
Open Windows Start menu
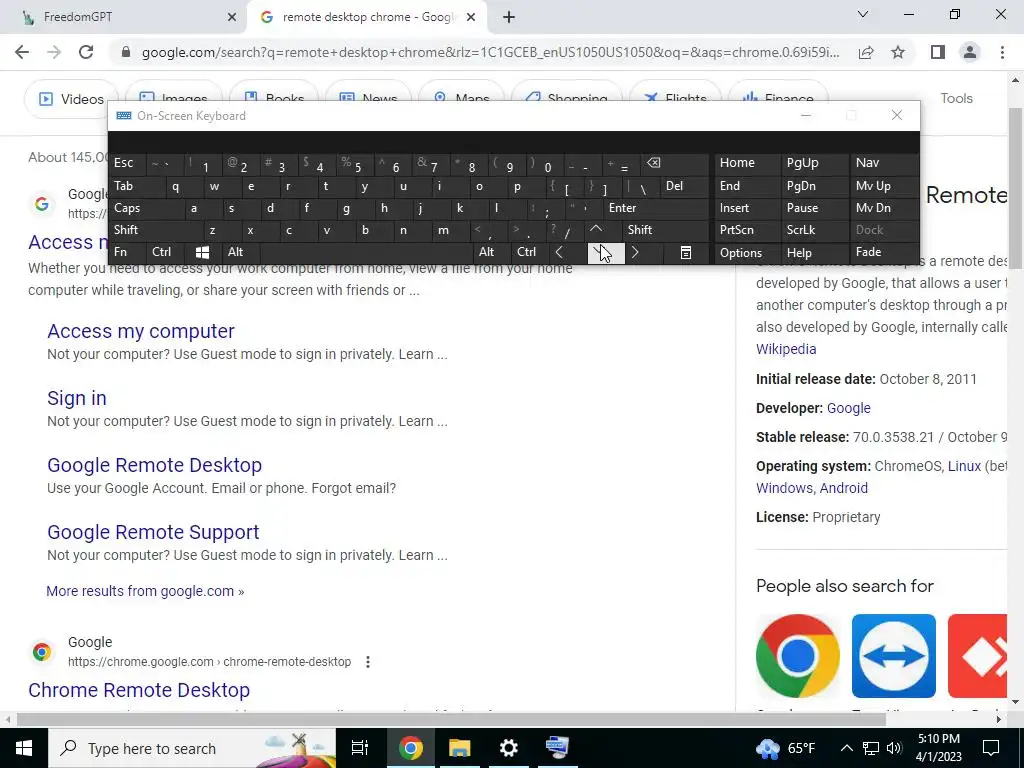point(24,748)
